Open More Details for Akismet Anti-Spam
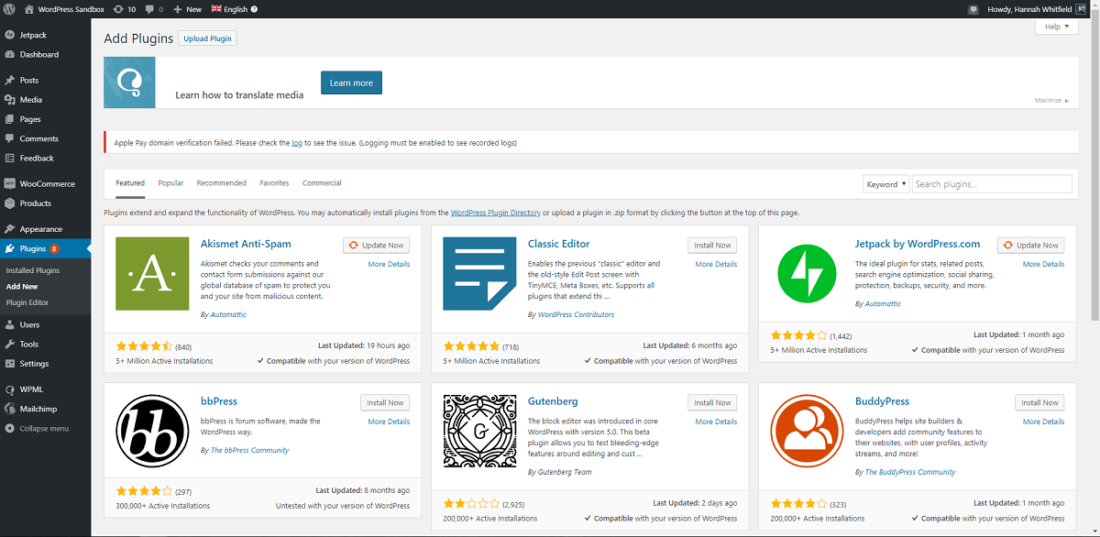Image resolution: width=1100 pixels, height=537 pixels. point(389,264)
